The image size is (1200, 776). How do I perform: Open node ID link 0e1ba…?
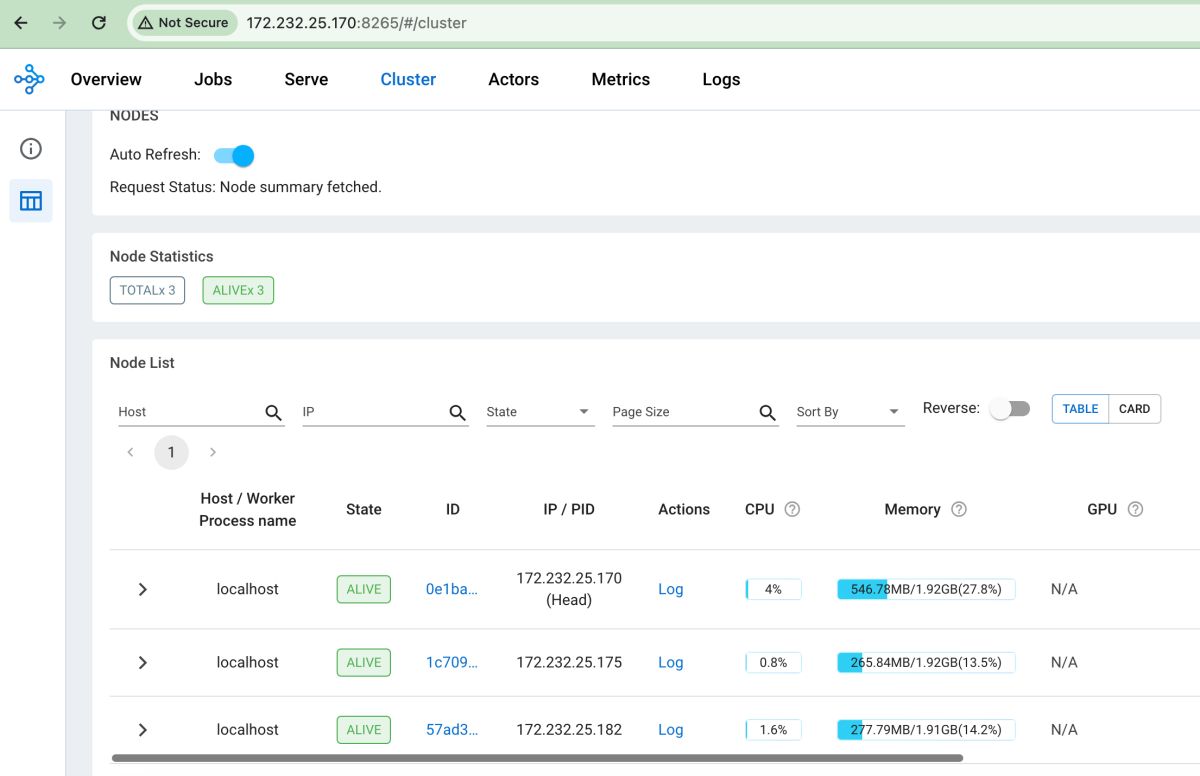click(x=451, y=589)
